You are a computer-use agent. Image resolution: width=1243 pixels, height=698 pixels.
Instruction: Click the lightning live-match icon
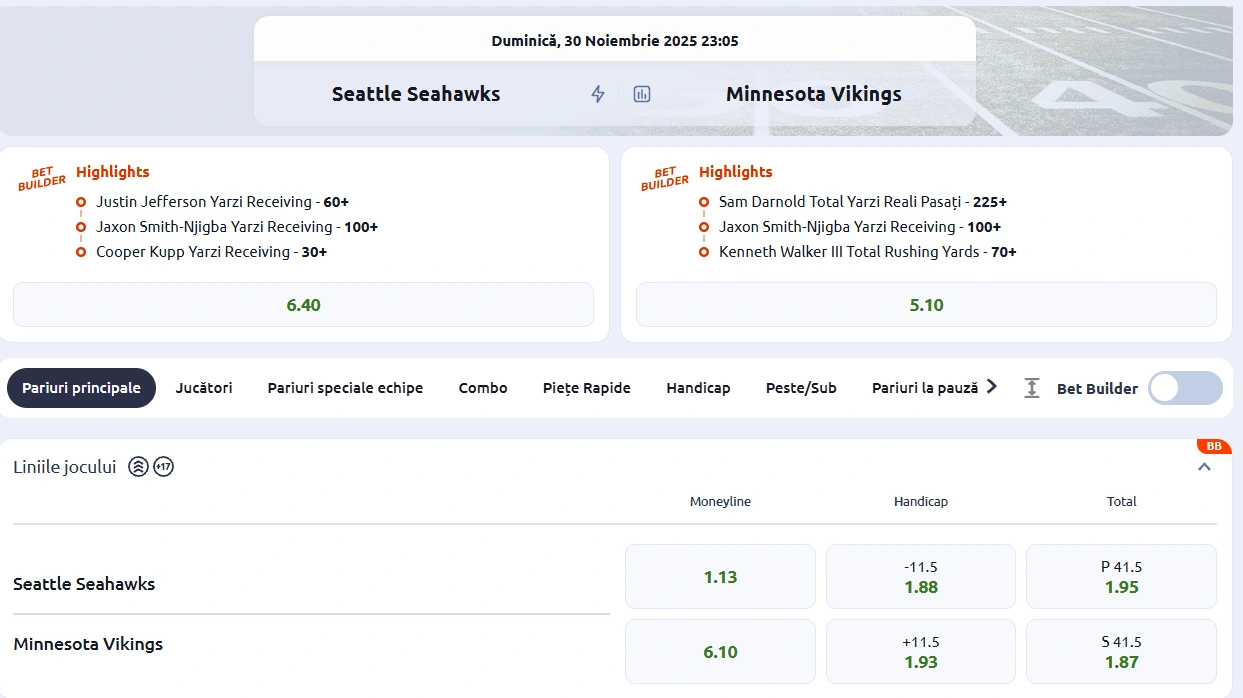point(597,93)
